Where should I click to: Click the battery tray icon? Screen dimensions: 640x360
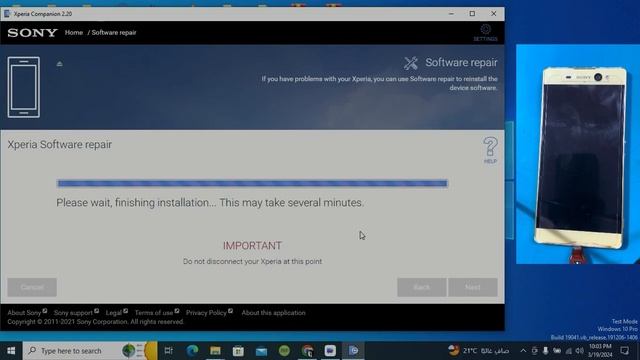pos(557,351)
